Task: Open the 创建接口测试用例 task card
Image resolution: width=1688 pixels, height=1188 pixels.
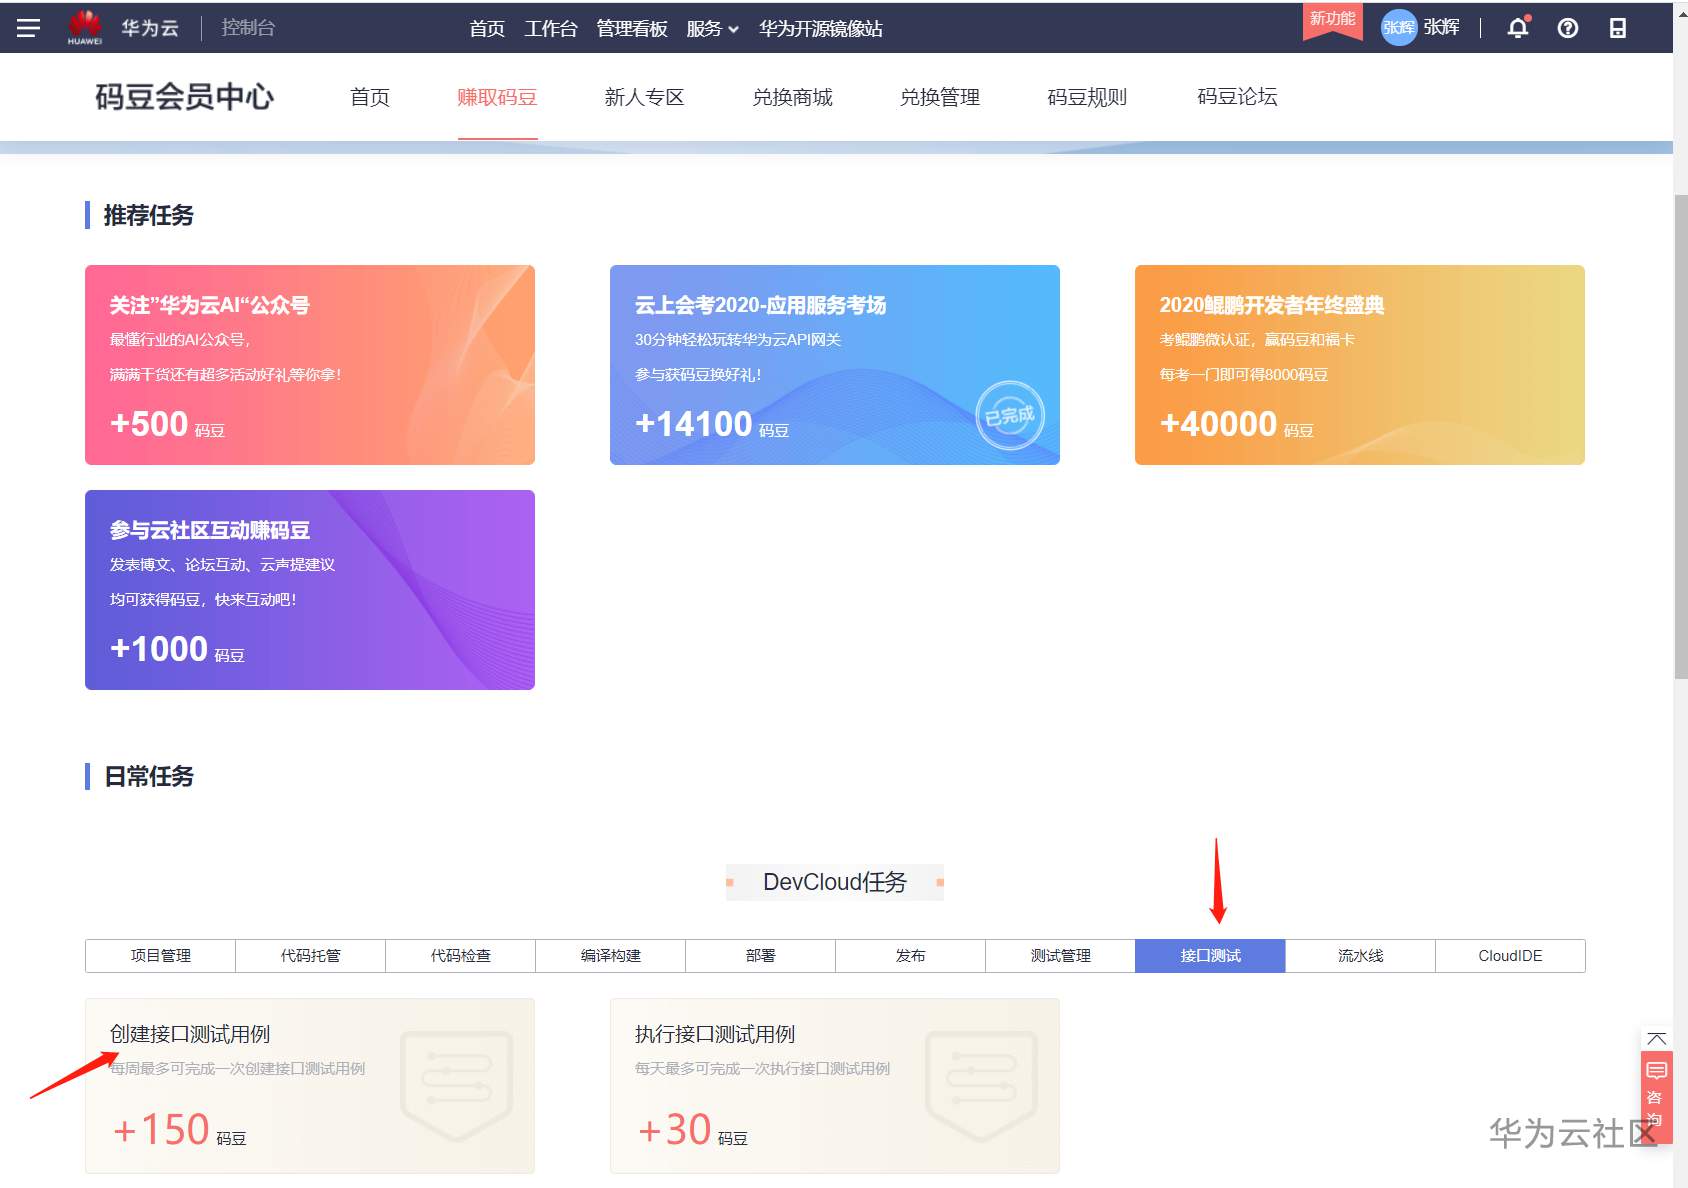Action: pyautogui.click(x=310, y=1086)
